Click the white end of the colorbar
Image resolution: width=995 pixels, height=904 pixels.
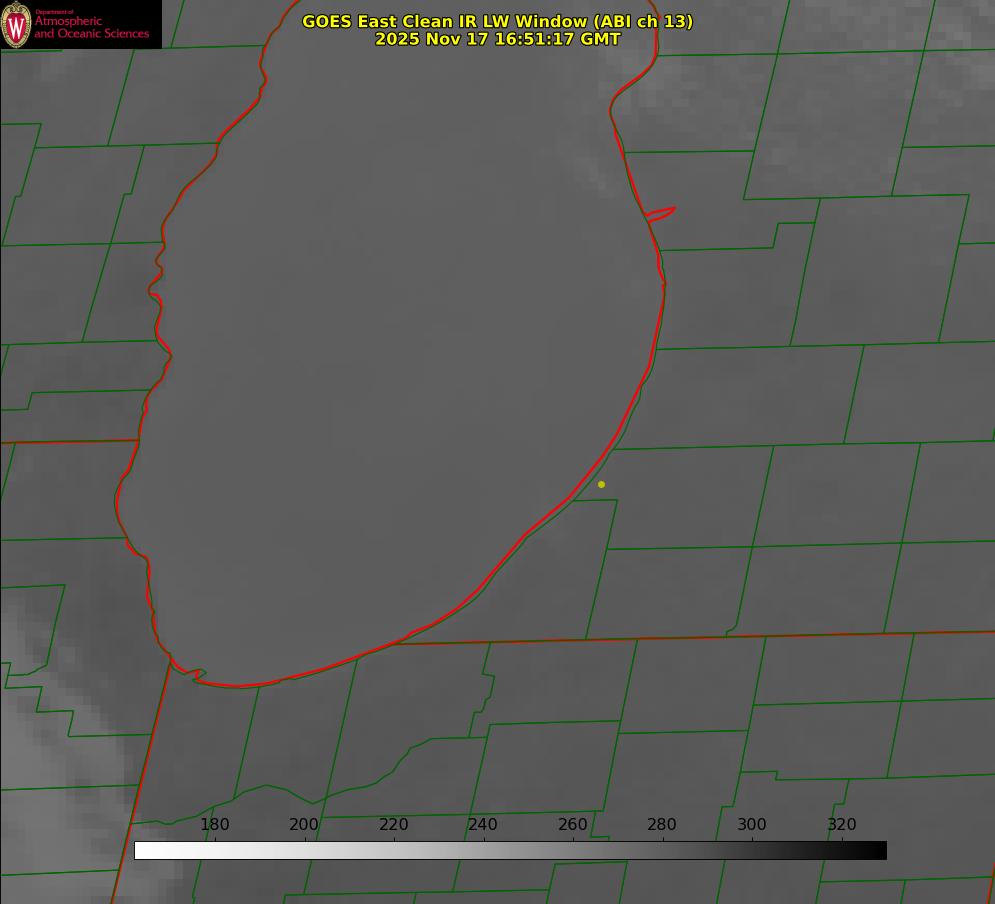(140, 851)
